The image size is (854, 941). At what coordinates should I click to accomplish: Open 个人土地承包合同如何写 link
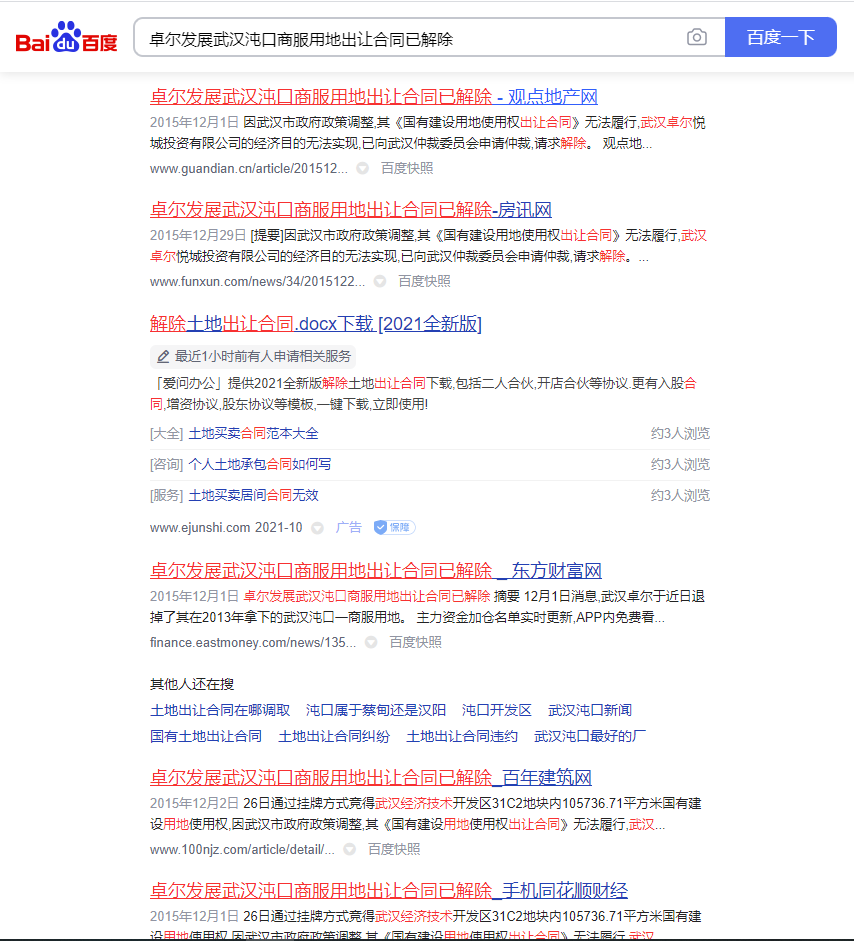pos(260,464)
